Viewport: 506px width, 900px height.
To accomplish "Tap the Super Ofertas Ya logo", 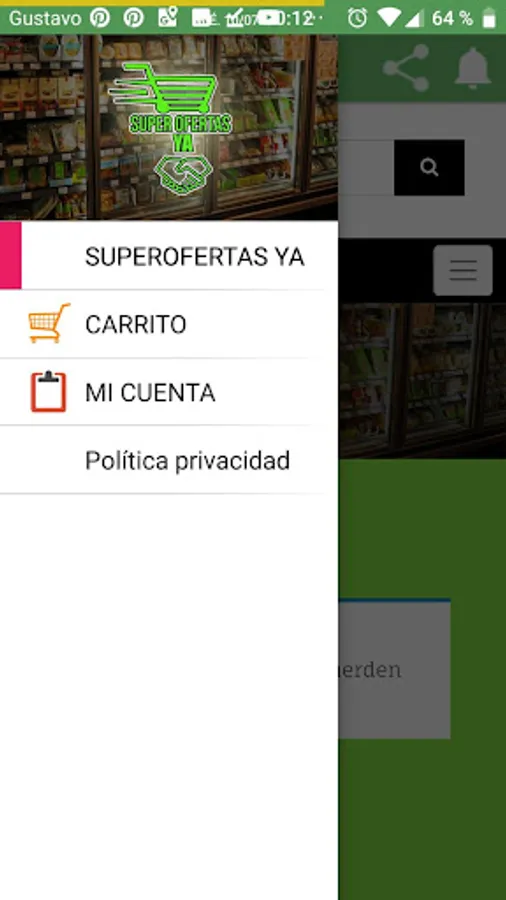I will pos(172,128).
